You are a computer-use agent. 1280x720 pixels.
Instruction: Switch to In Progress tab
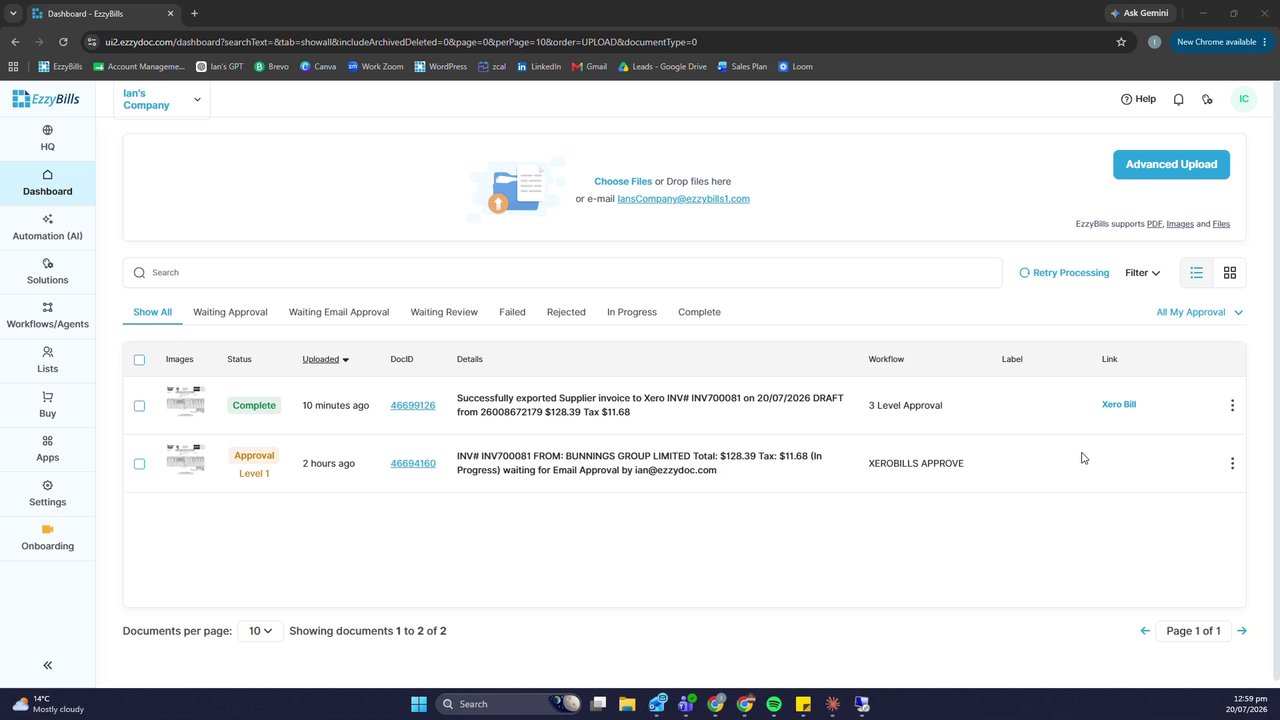click(x=632, y=312)
